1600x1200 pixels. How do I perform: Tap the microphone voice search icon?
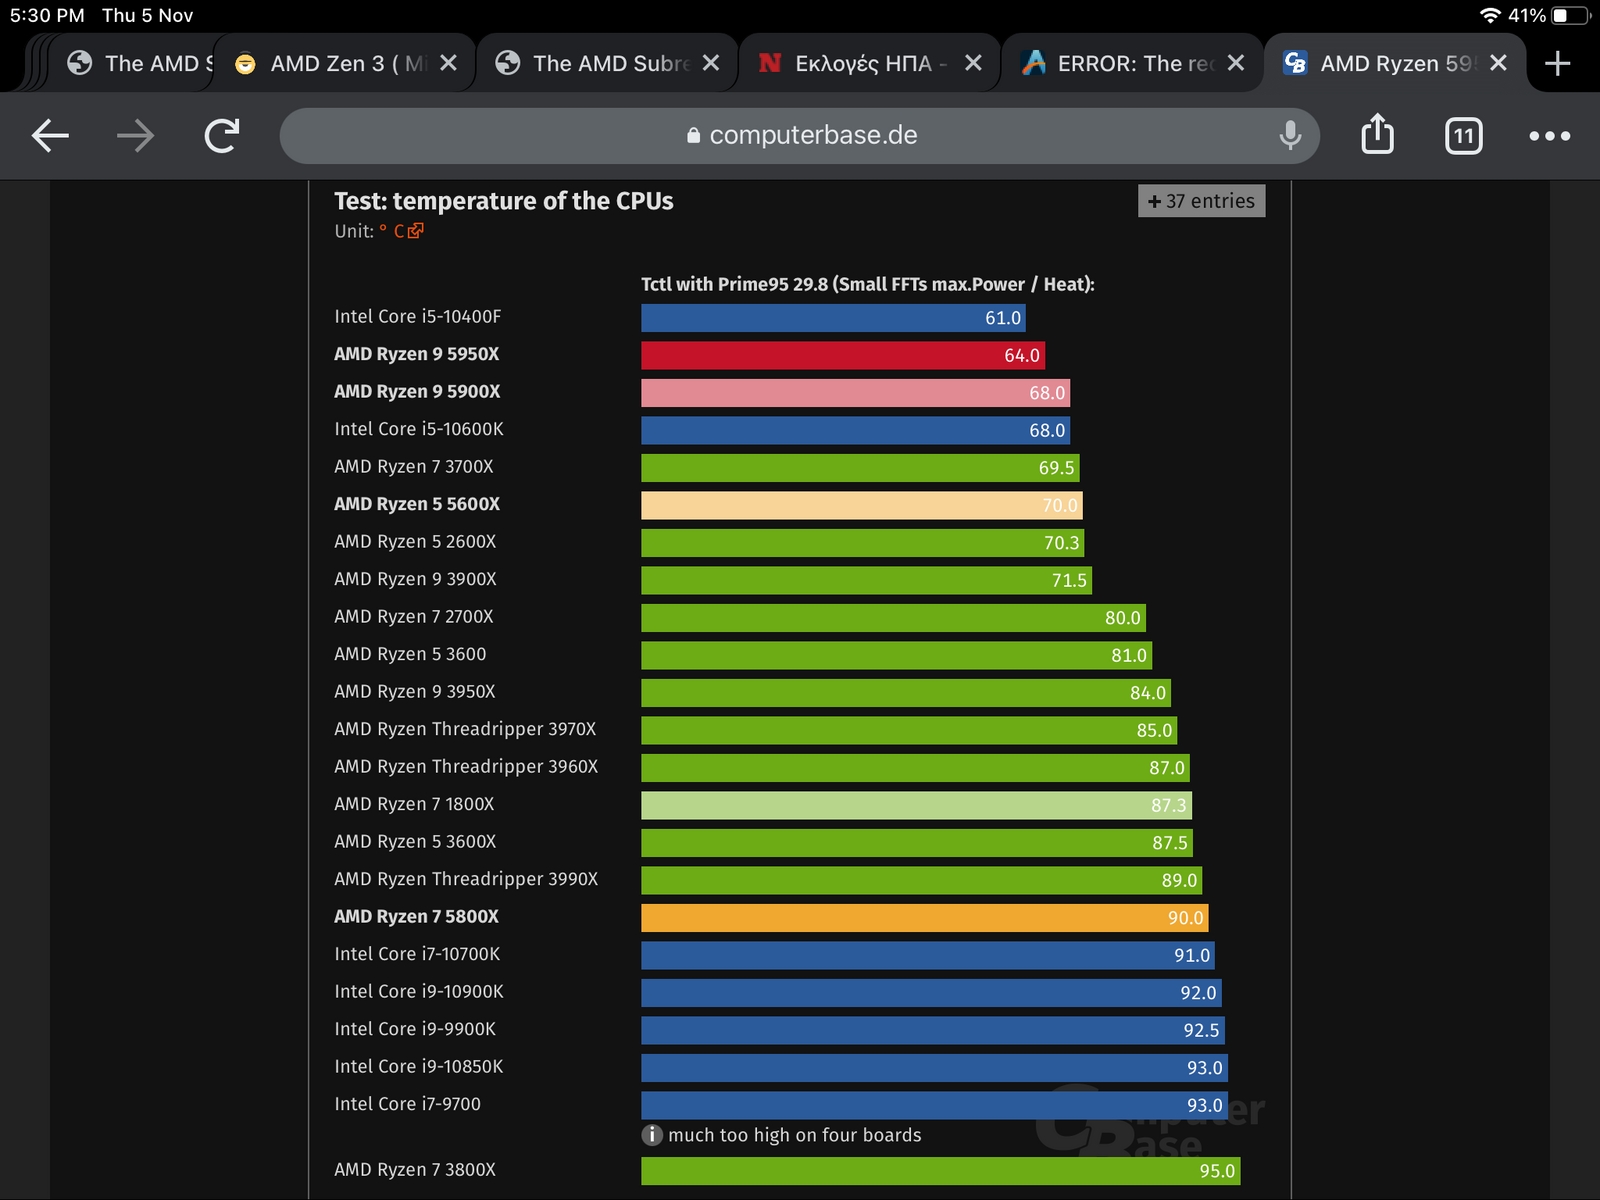tap(1290, 135)
